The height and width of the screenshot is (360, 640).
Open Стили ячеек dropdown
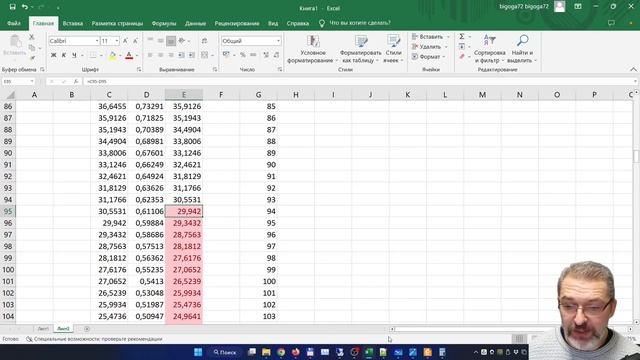pos(393,49)
